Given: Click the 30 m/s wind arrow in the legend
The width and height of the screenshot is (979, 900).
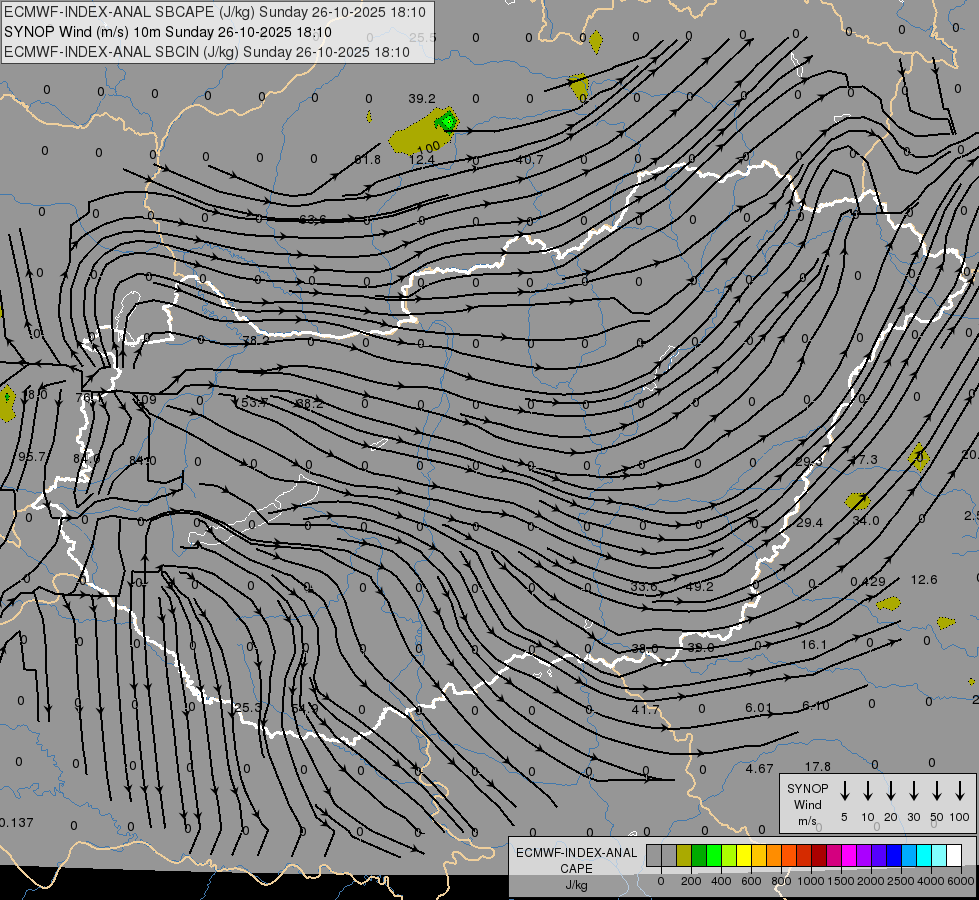Looking at the screenshot, I should [x=914, y=791].
